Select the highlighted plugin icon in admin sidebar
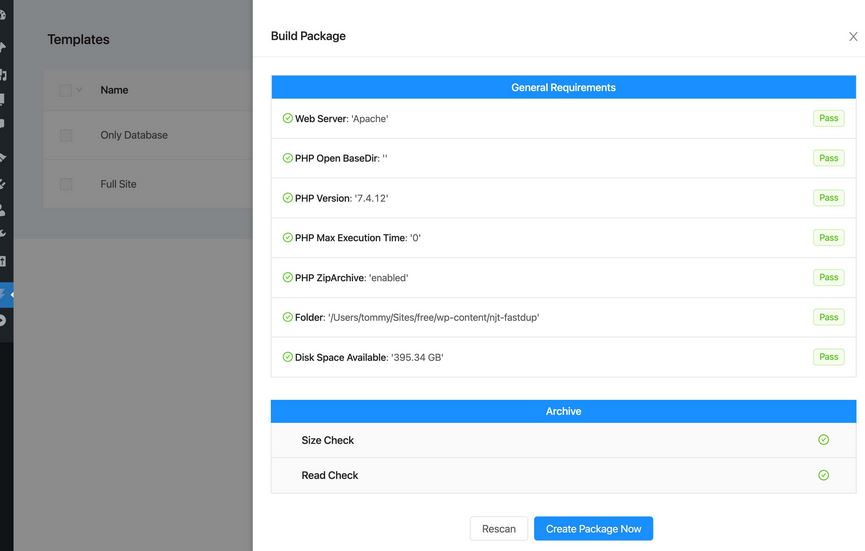This screenshot has width=865, height=551. pos(5,295)
